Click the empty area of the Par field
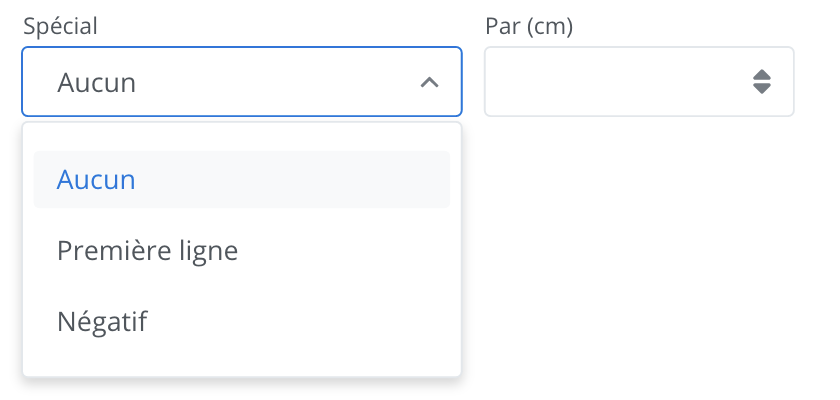 [610, 82]
